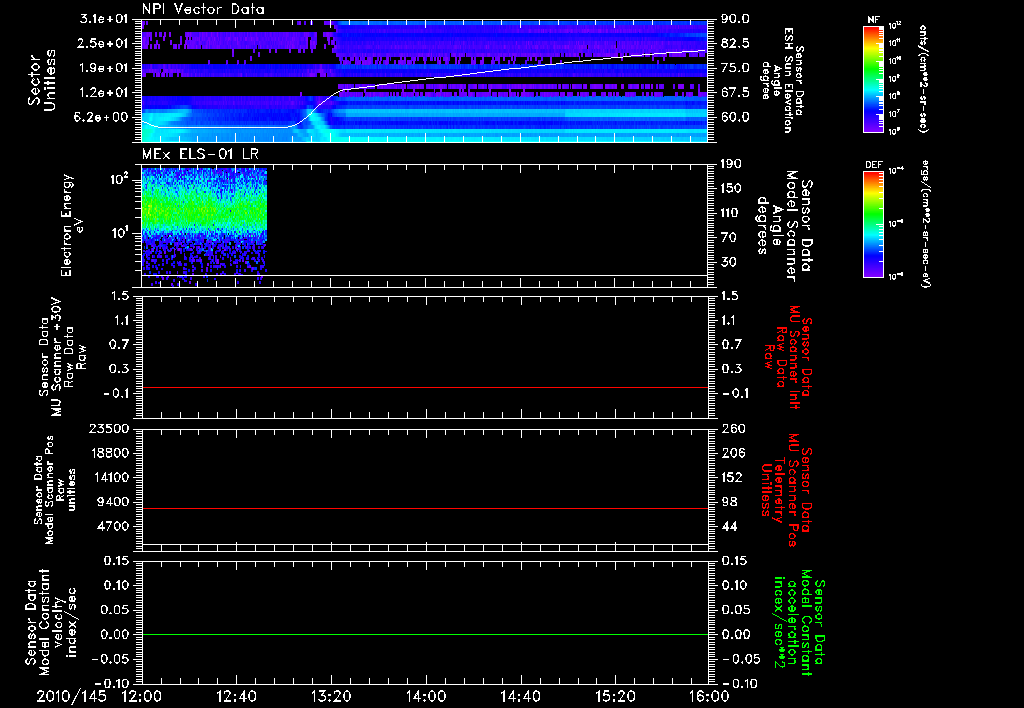The image size is (1024, 708).
Task: Select the red 'MU Scanner Pos Telemetry' label
Action: 786,491
